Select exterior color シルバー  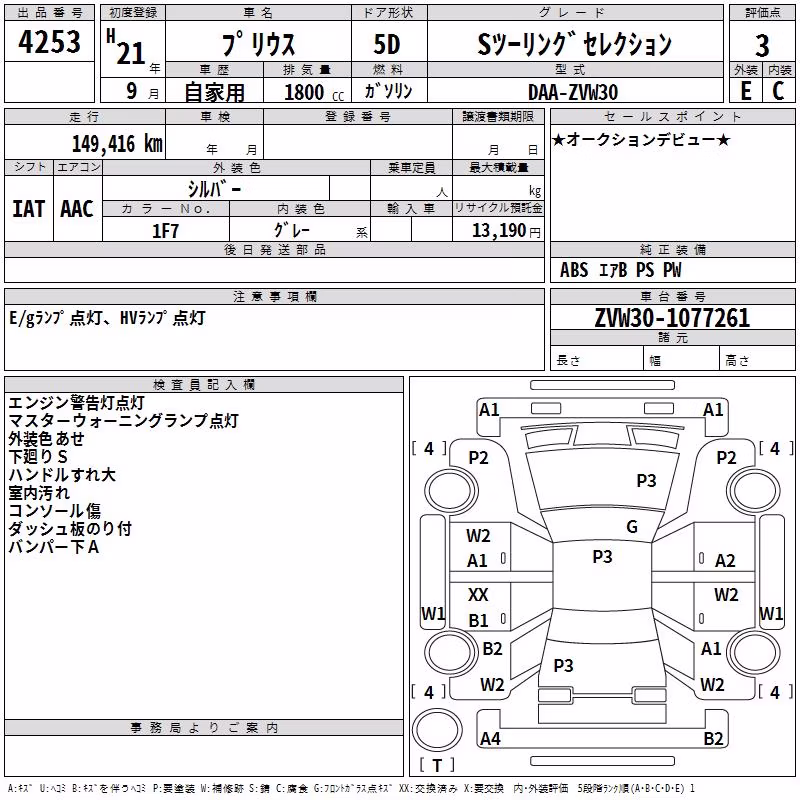tap(214, 189)
